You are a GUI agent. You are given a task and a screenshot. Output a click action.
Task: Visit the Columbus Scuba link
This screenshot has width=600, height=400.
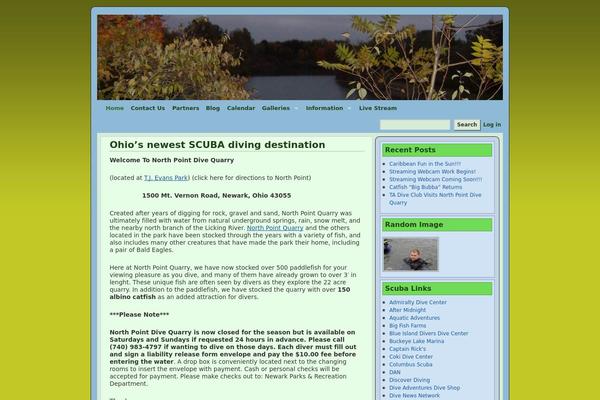(411, 364)
